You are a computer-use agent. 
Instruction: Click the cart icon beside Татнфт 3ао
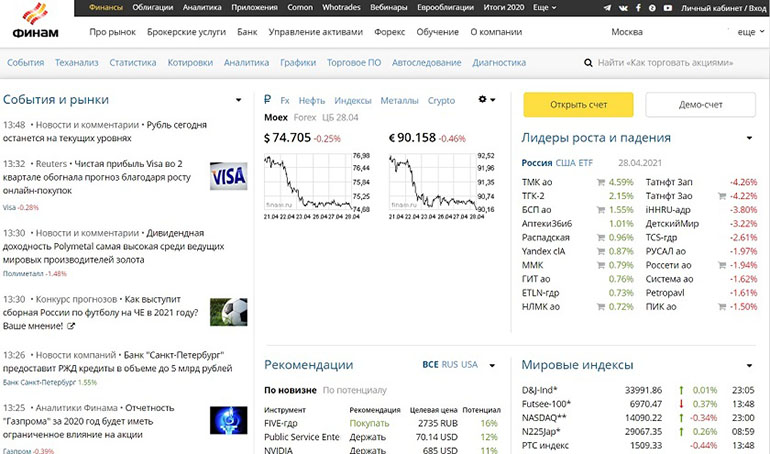point(722,196)
